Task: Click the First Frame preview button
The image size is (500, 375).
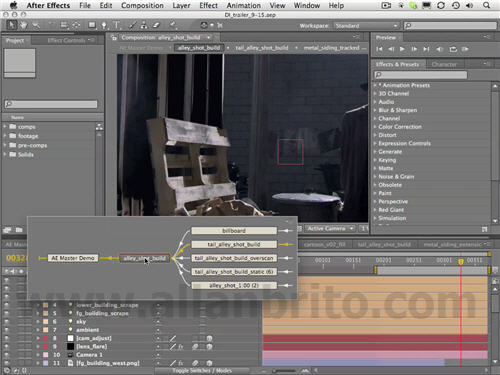Action: click(x=379, y=49)
